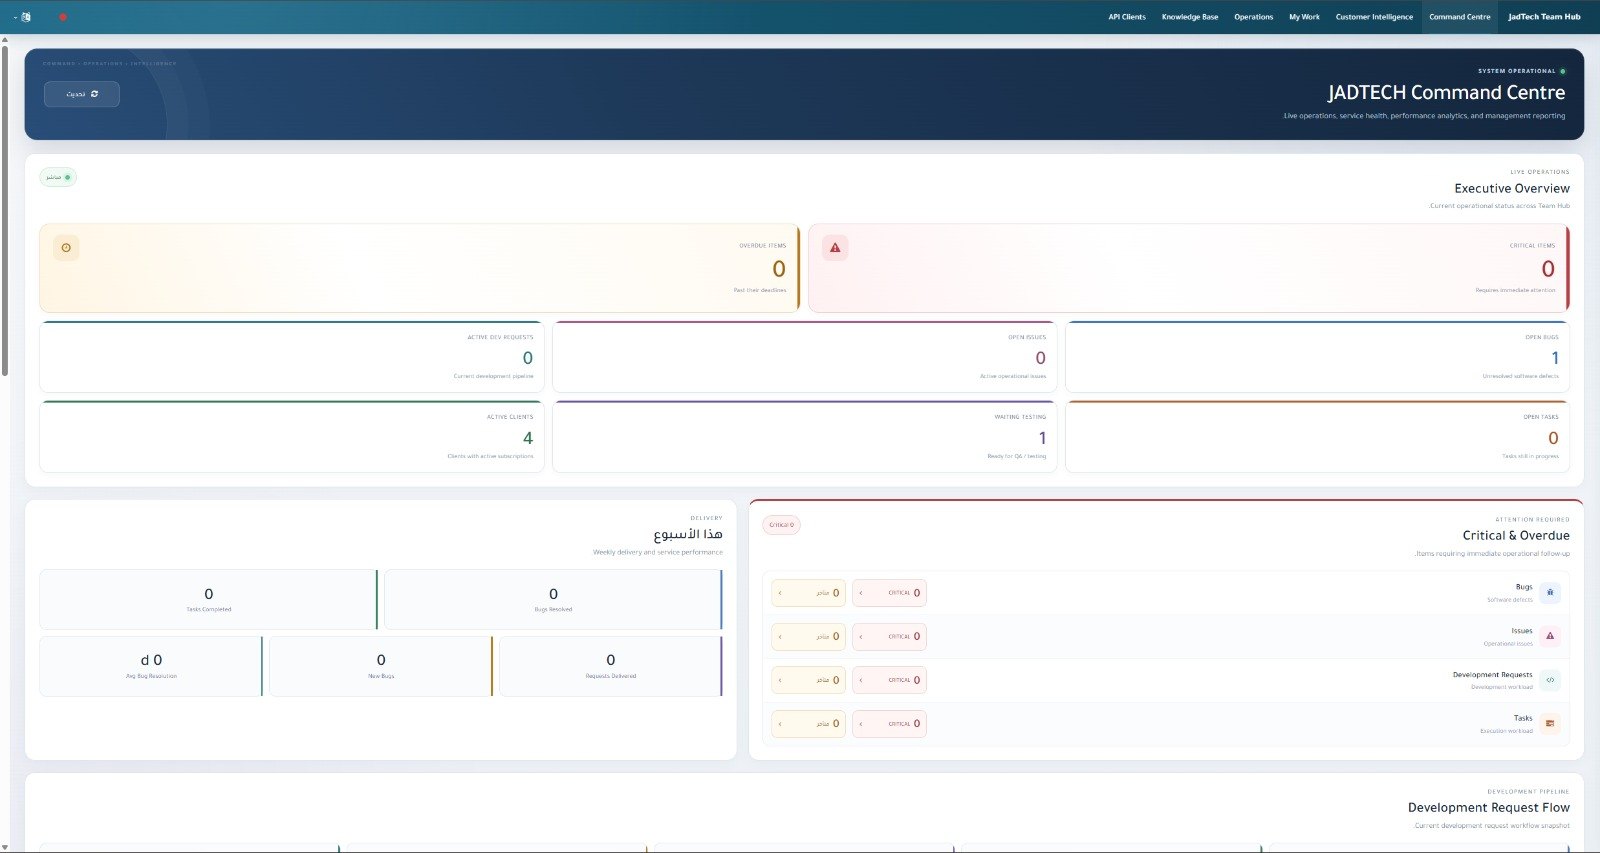This screenshot has height=853, width=1600.
Task: Open the Open Tasks stat card
Action: [x=1317, y=437]
